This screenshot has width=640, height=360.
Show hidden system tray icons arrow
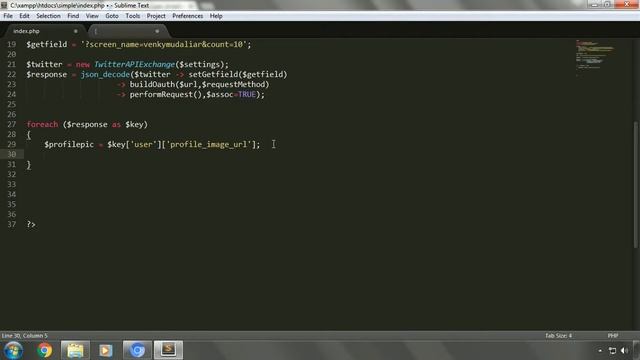point(600,351)
